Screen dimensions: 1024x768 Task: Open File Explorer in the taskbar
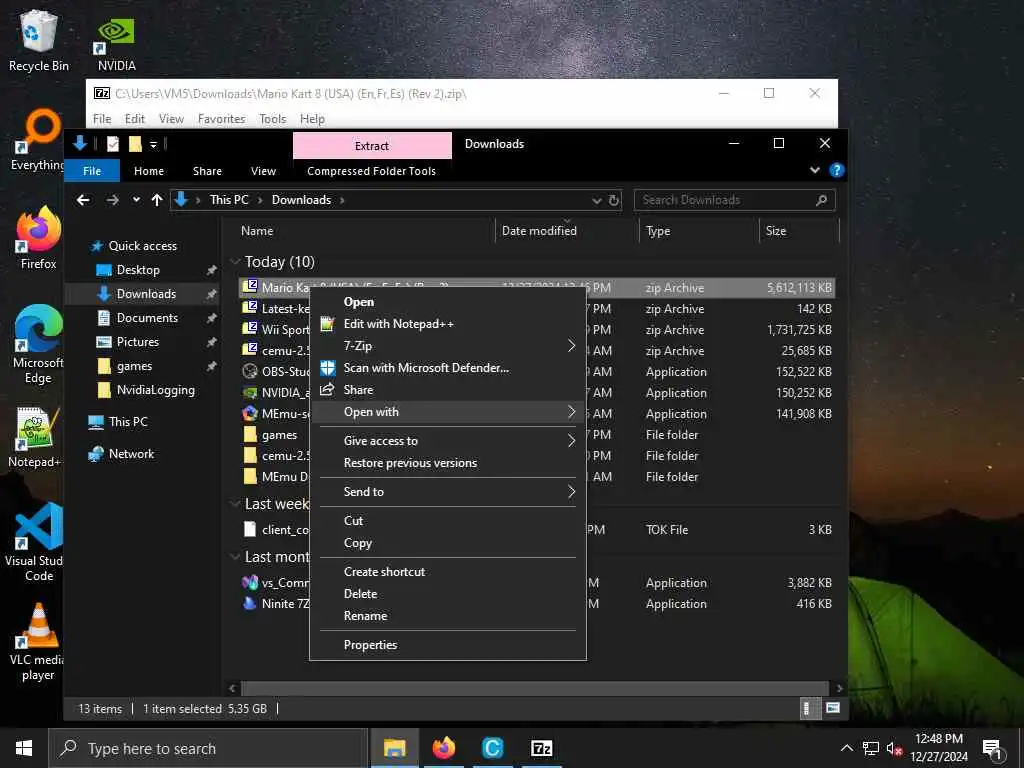coord(394,748)
